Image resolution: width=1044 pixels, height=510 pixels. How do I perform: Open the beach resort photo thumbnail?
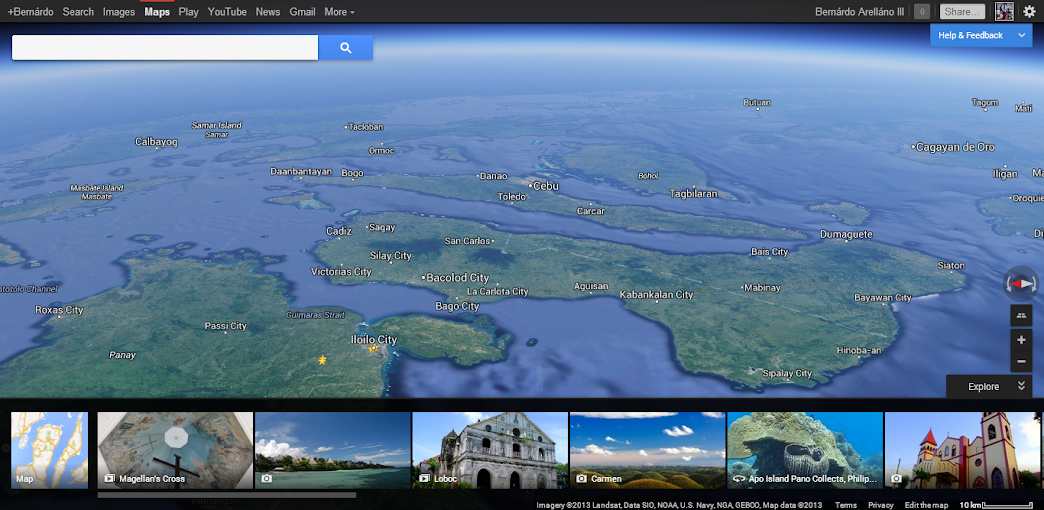tap(332, 450)
